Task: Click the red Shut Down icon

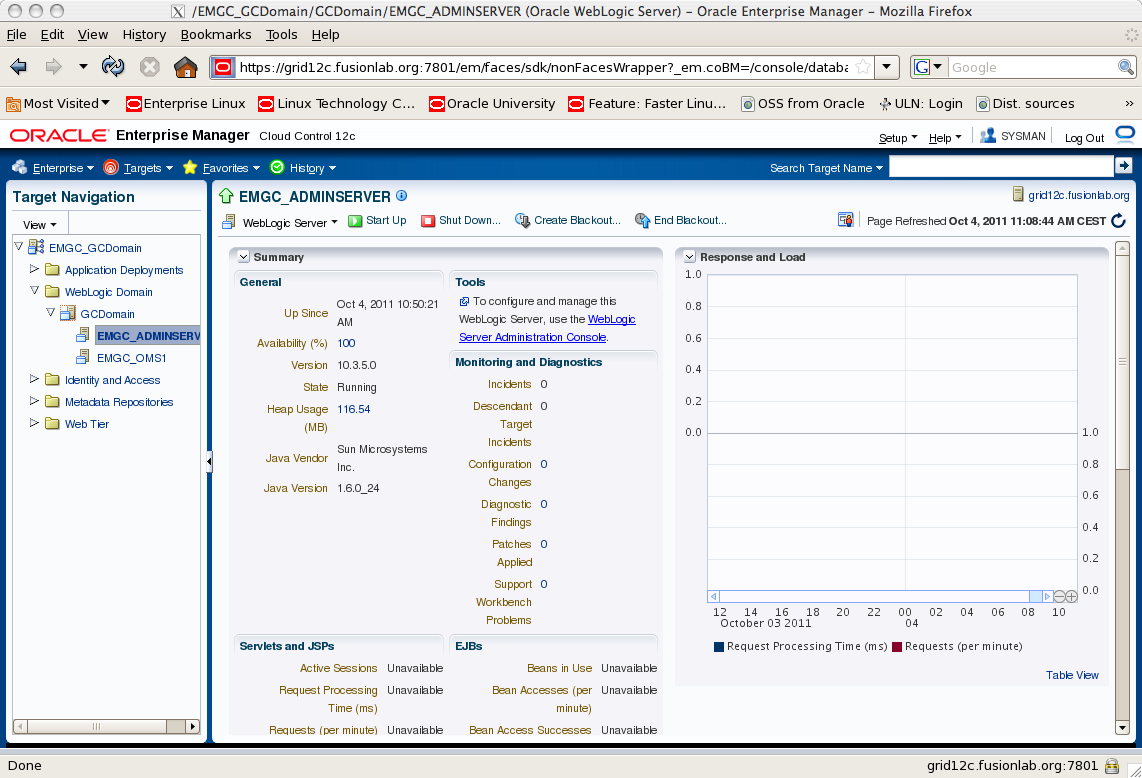Action: (x=430, y=220)
